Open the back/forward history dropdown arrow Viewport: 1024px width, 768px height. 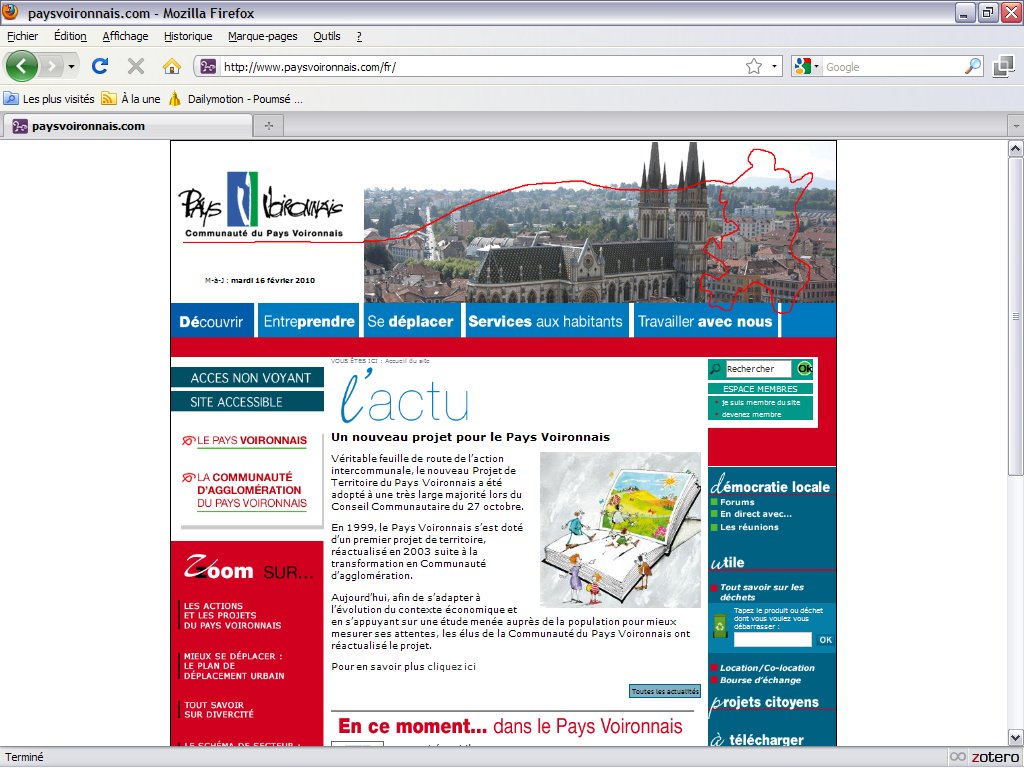click(71, 67)
